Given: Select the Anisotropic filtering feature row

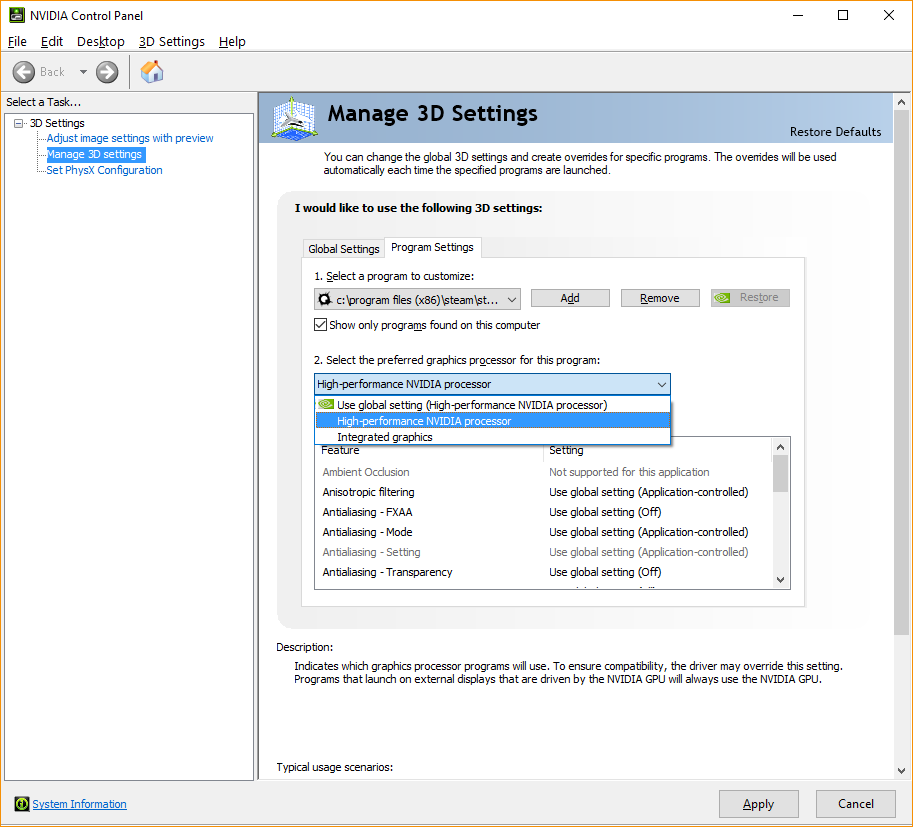Looking at the screenshot, I should pyautogui.click(x=543, y=492).
